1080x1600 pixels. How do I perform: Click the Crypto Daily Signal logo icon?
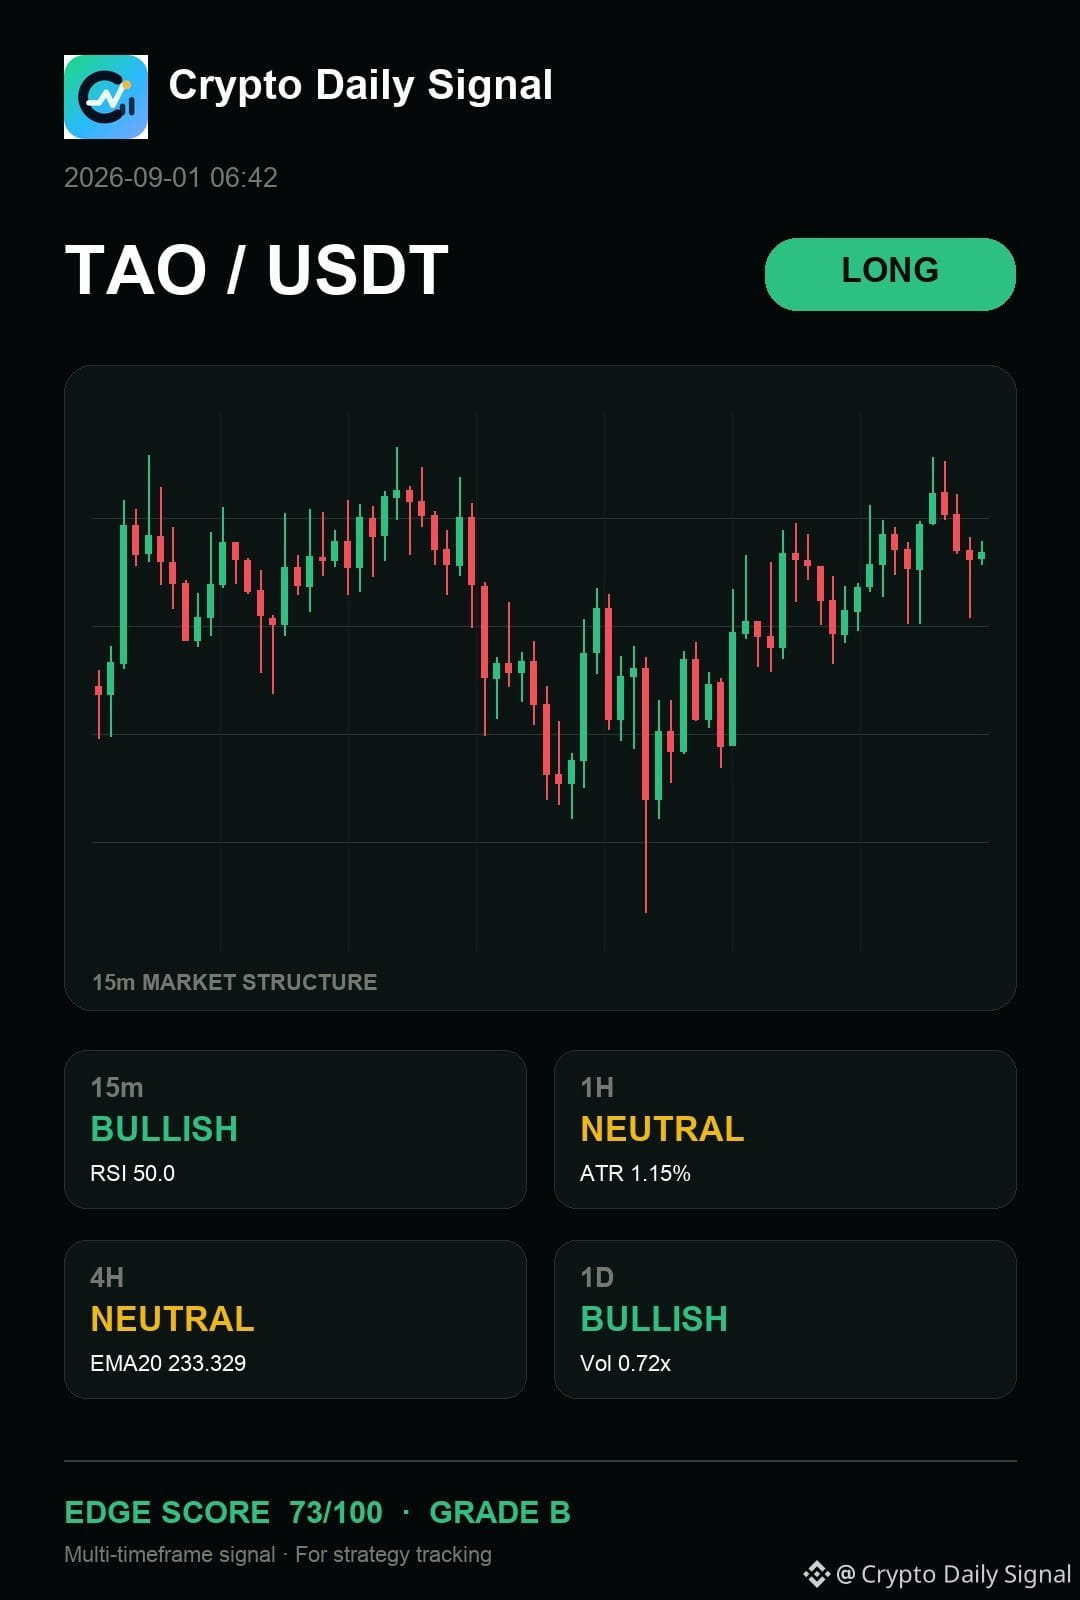(x=106, y=97)
